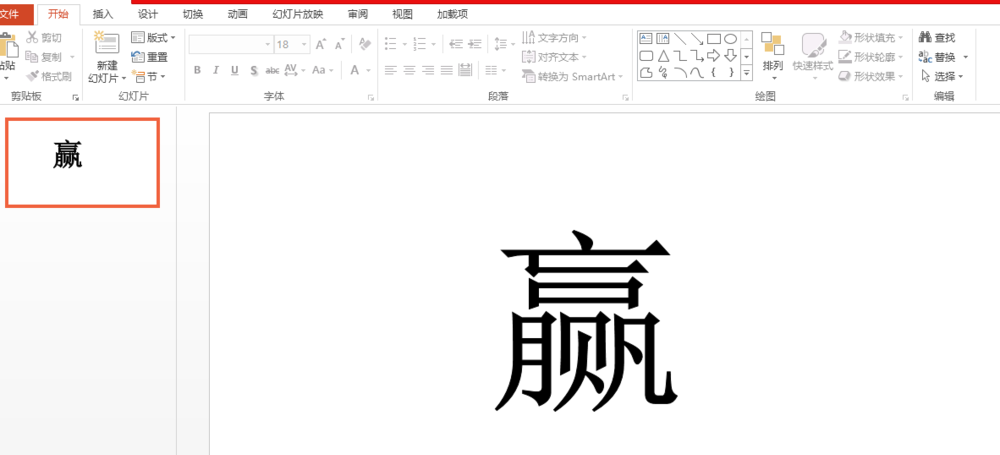1000x455 pixels.
Task: Toggle underline formatting
Action: (x=235, y=70)
